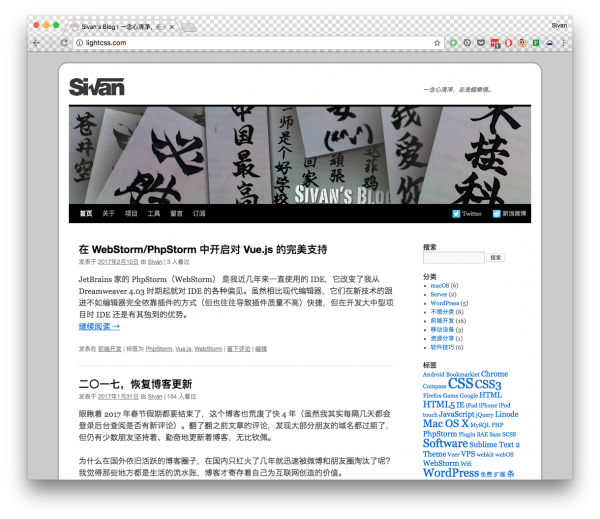Go to the 工具 navigation menu item
Image resolution: width=600 pixels, height=519 pixels.
coord(154,214)
